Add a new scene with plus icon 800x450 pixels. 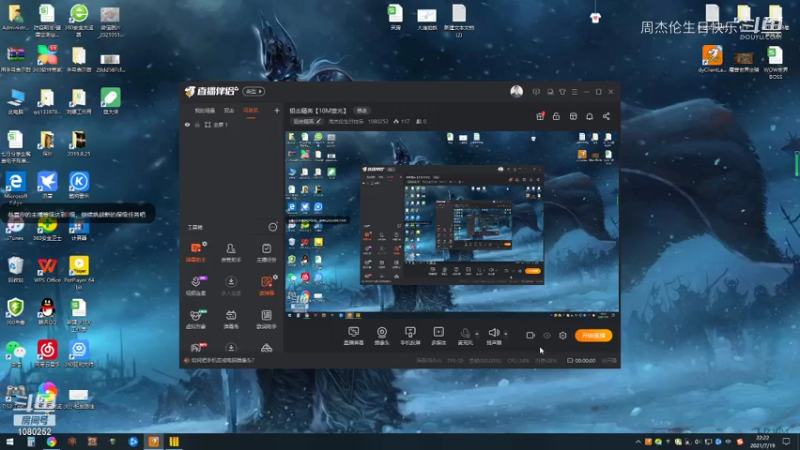pyautogui.click(x=277, y=110)
